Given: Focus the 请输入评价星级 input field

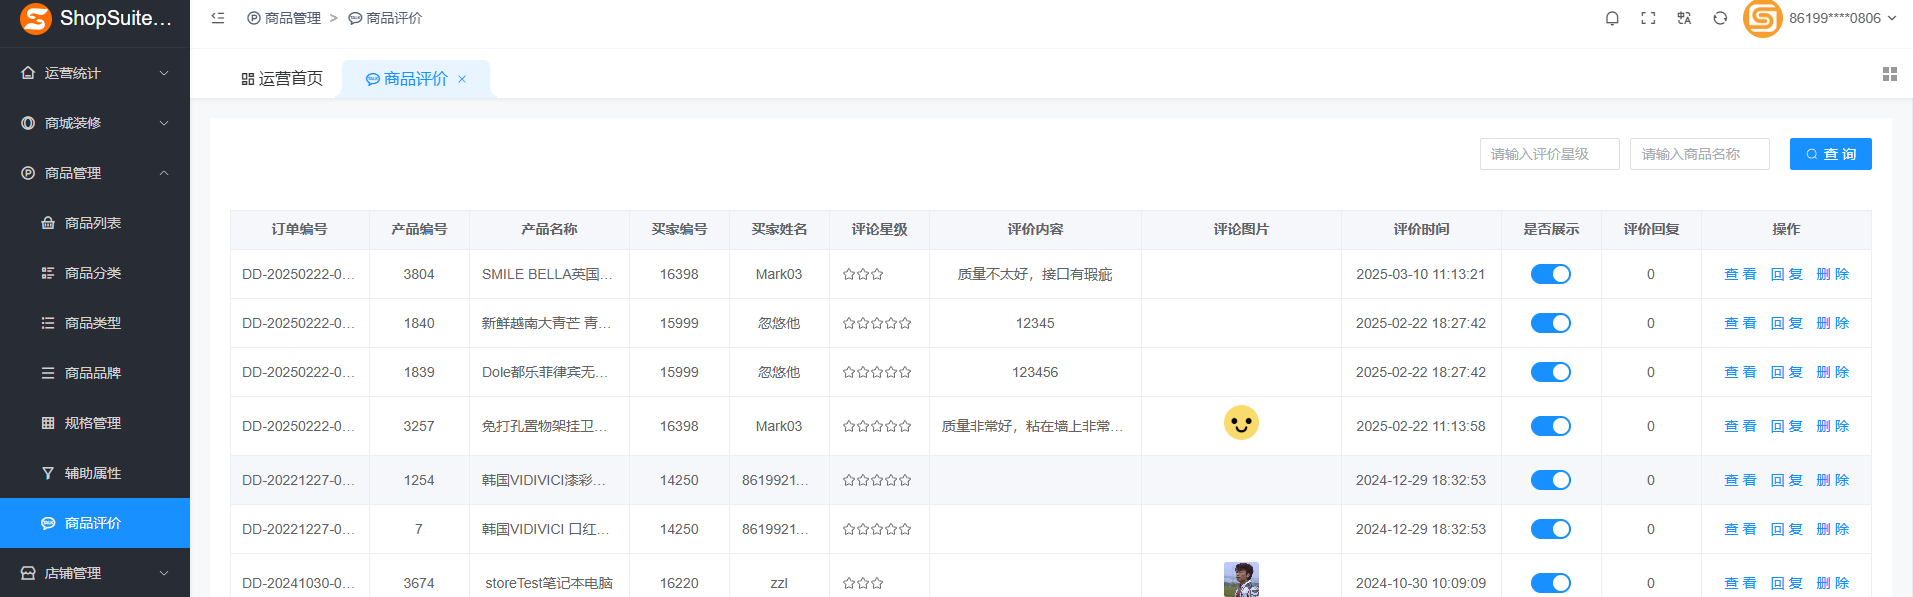Looking at the screenshot, I should 1549,154.
